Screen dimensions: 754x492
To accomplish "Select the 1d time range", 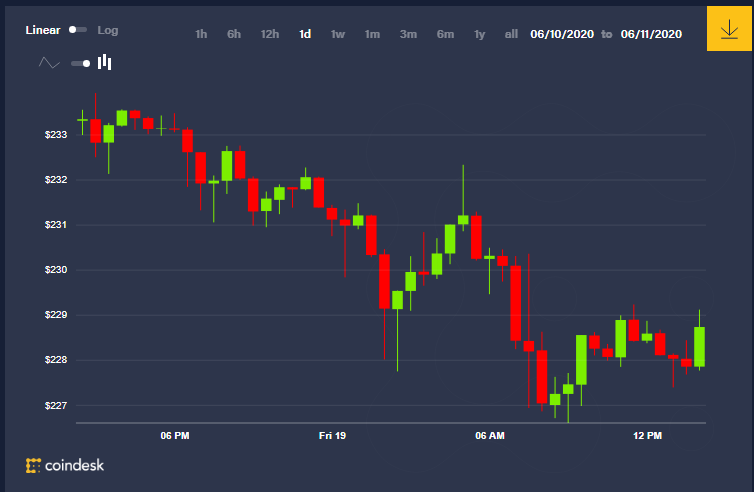I will [305, 34].
